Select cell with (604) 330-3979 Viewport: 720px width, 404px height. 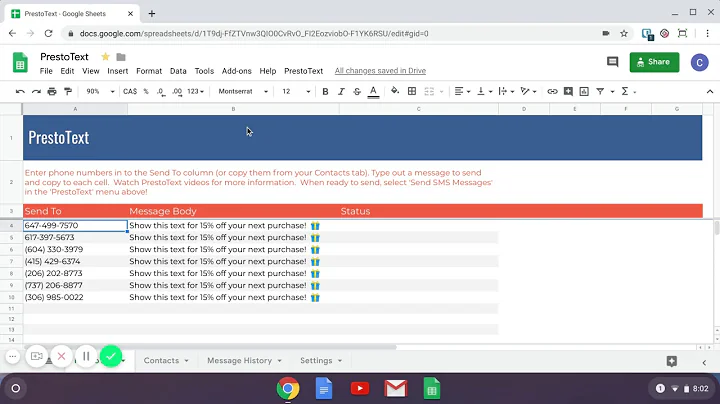coord(75,249)
